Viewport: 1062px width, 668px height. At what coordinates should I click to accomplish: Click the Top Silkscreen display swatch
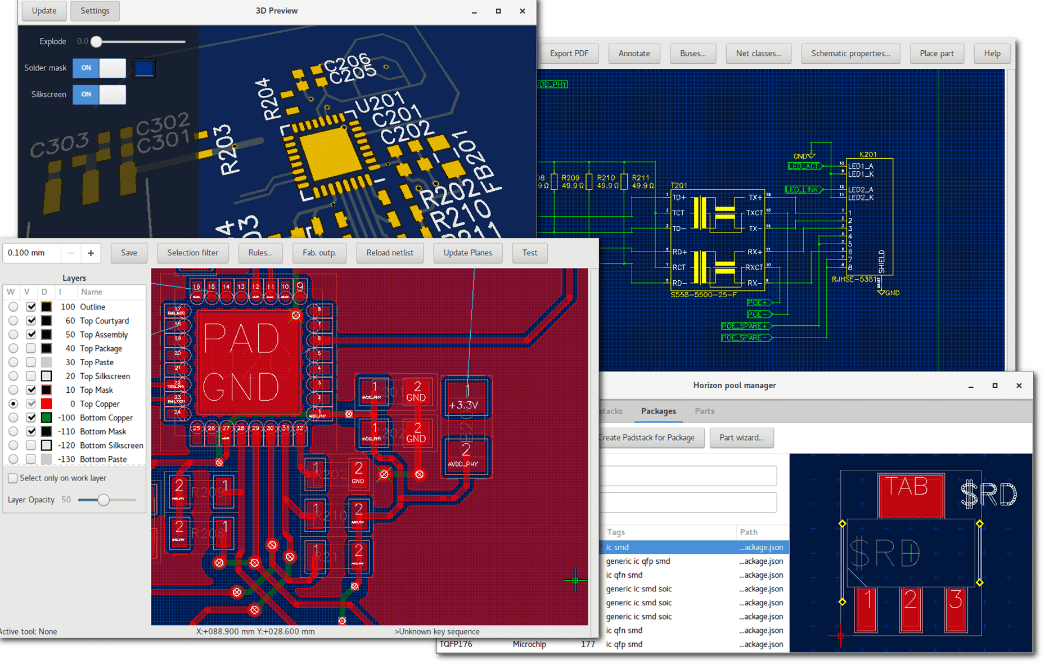pyautogui.click(x=46, y=376)
